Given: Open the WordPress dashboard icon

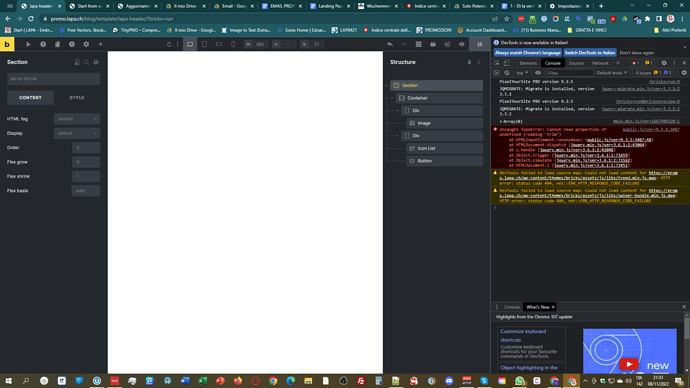Looking at the screenshot, I should tap(447, 44).
